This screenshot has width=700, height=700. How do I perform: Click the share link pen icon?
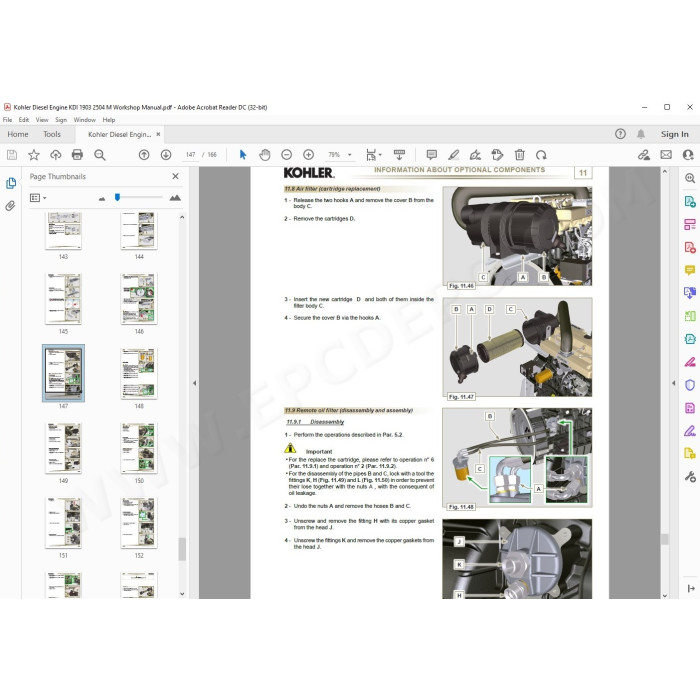(644, 155)
